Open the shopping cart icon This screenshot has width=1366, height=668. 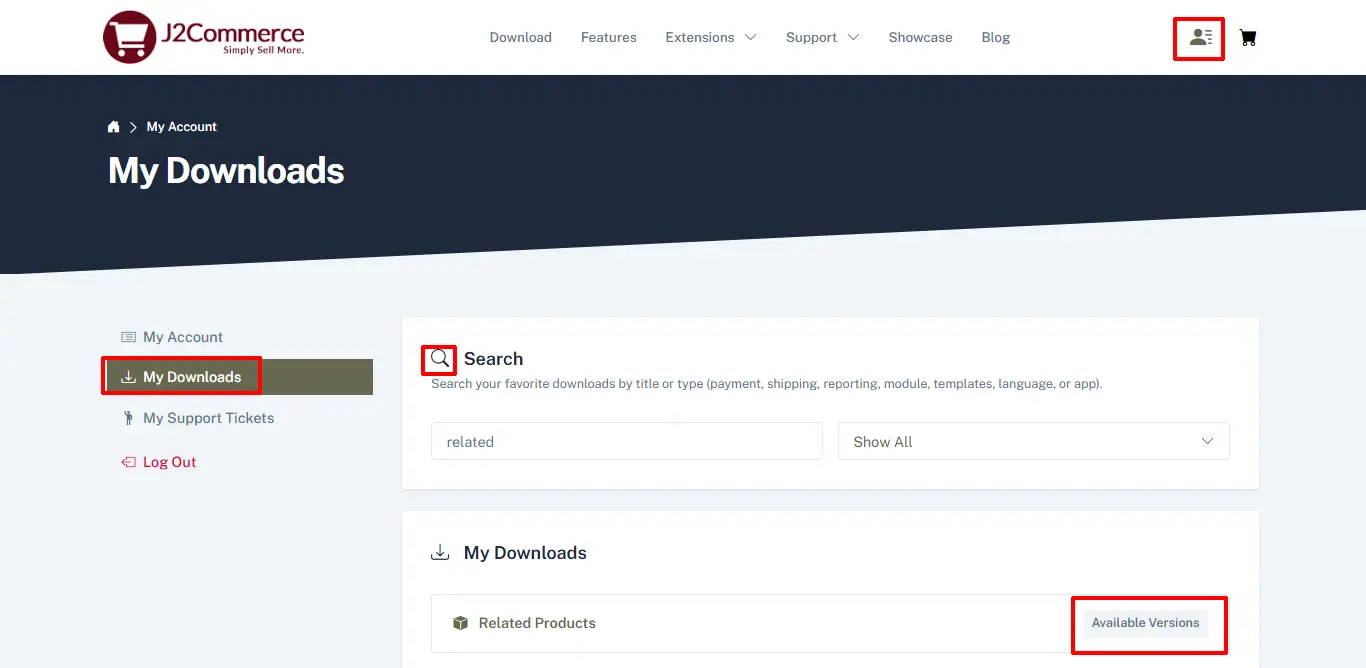coord(1247,38)
